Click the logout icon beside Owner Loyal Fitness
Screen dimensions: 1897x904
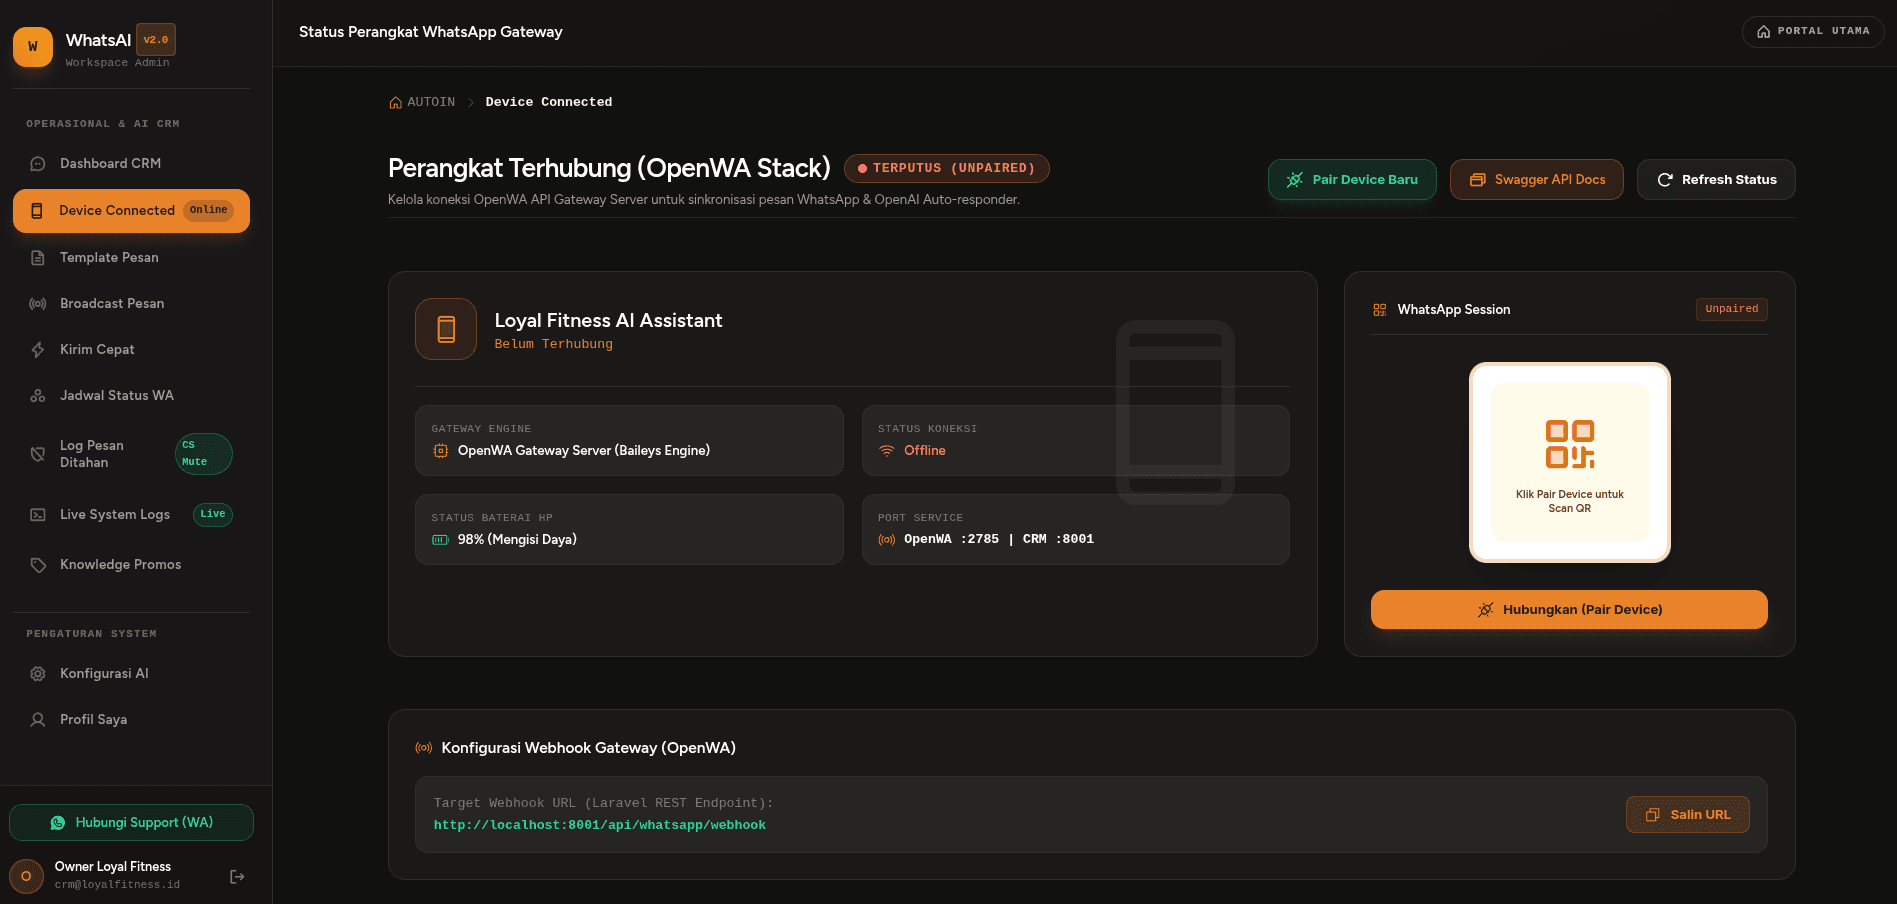pos(237,877)
